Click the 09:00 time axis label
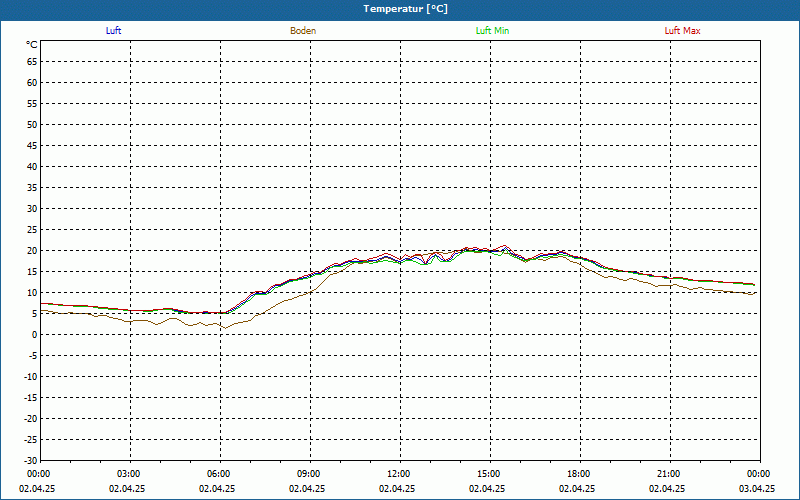Screen dimensions: 800x500 [309, 474]
